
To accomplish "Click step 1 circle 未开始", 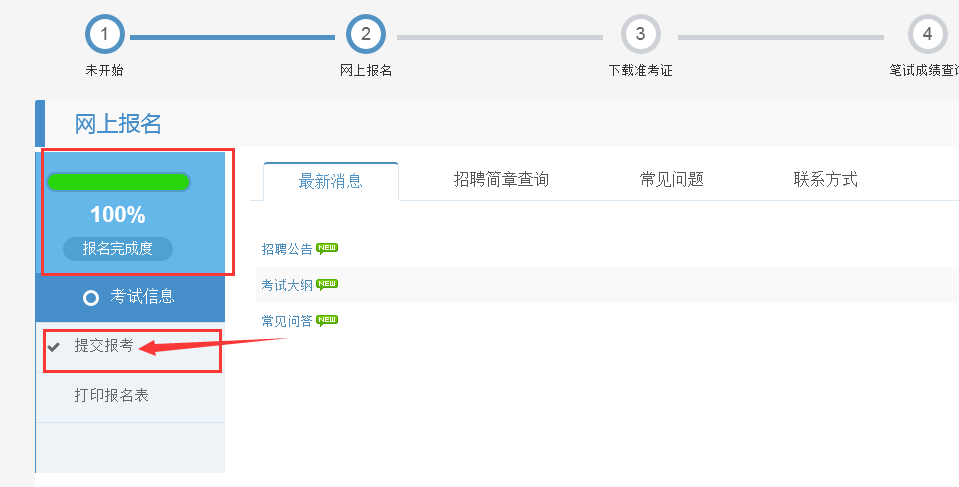I will pyautogui.click(x=105, y=34).
